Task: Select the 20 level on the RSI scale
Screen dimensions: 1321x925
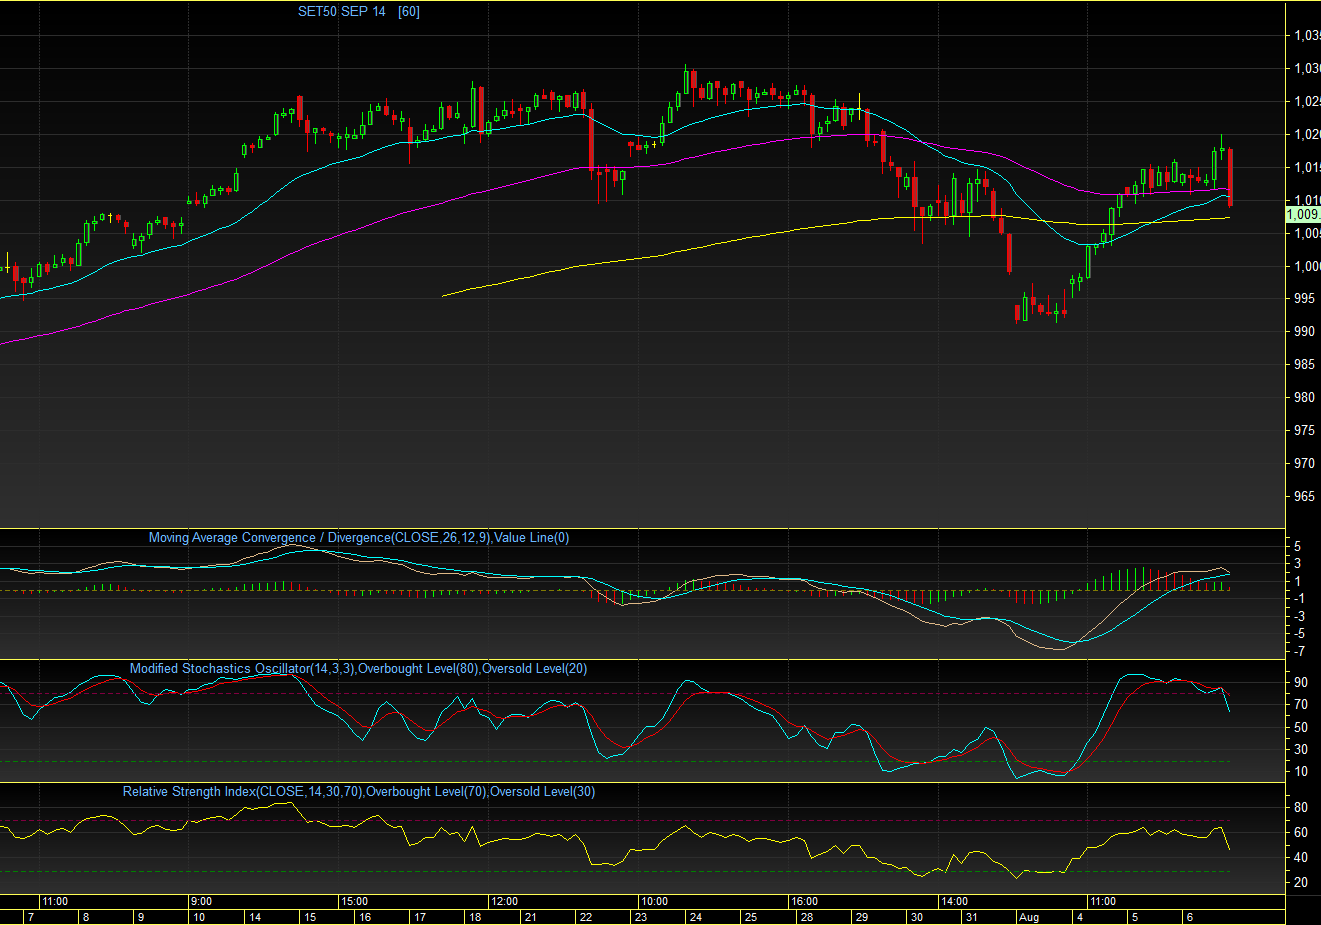Action: pos(1301,883)
